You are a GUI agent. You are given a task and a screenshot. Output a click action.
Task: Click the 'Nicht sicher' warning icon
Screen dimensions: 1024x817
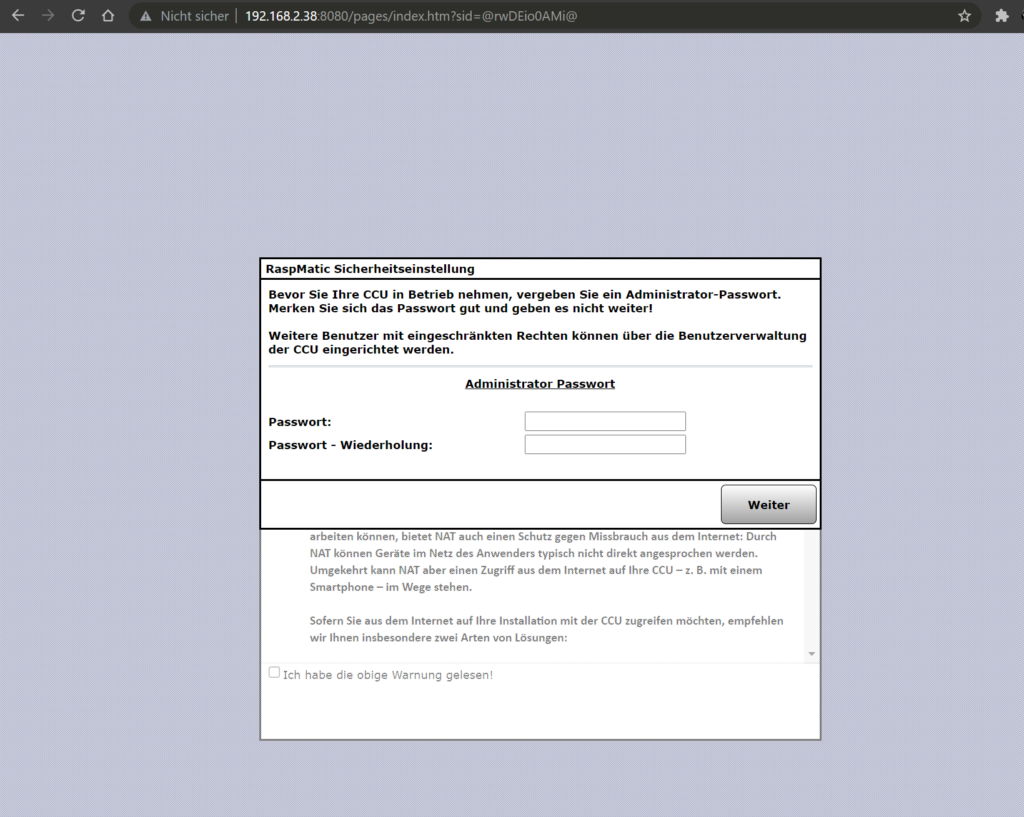pyautogui.click(x=146, y=16)
